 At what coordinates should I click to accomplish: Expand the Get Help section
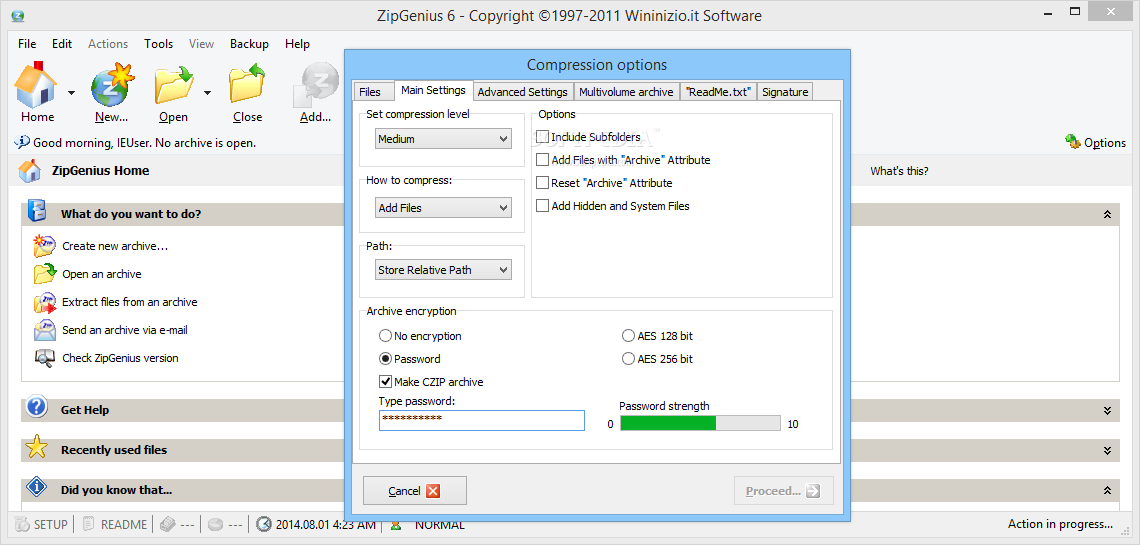tap(1107, 411)
